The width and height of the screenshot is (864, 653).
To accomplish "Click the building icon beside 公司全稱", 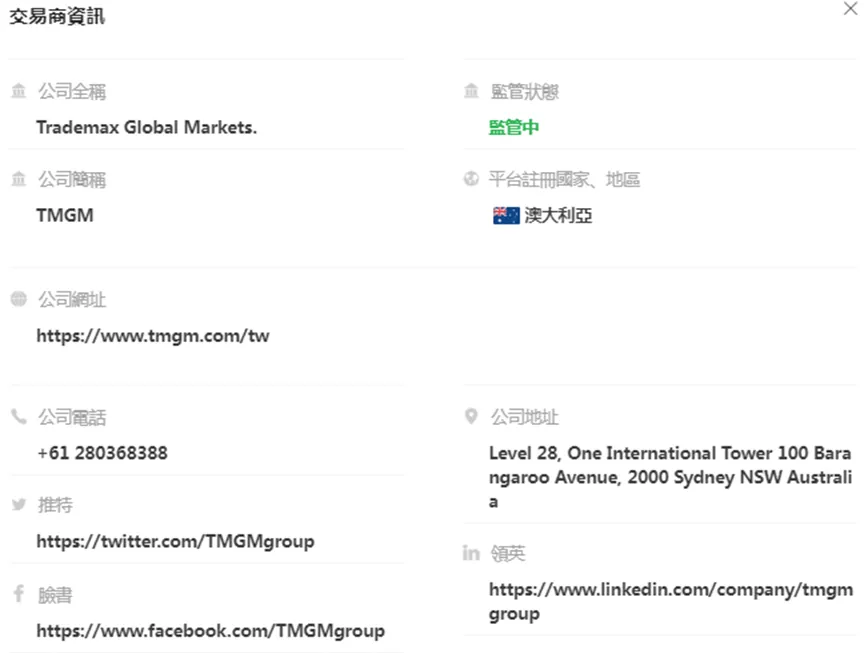I will tap(19, 90).
